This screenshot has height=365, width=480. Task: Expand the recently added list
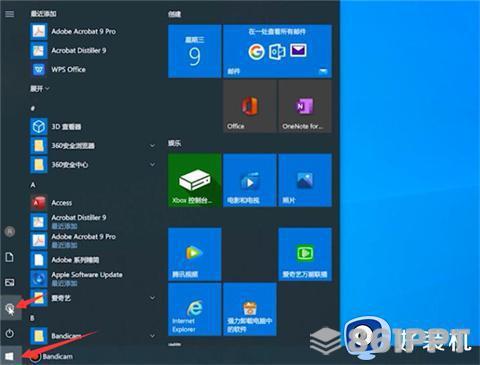(40, 89)
